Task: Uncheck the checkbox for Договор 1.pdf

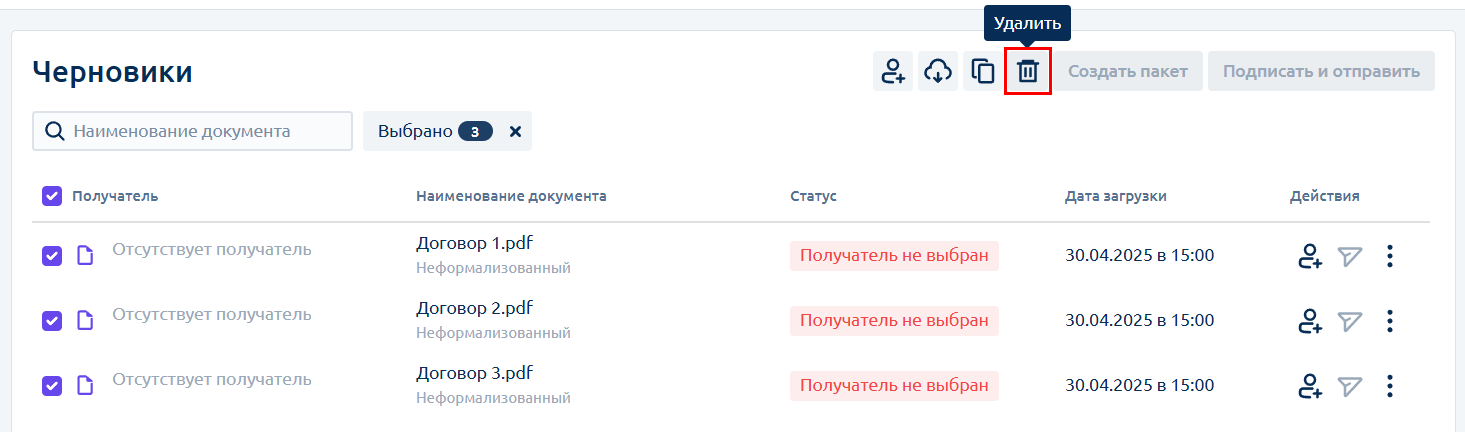Action: pos(52,256)
